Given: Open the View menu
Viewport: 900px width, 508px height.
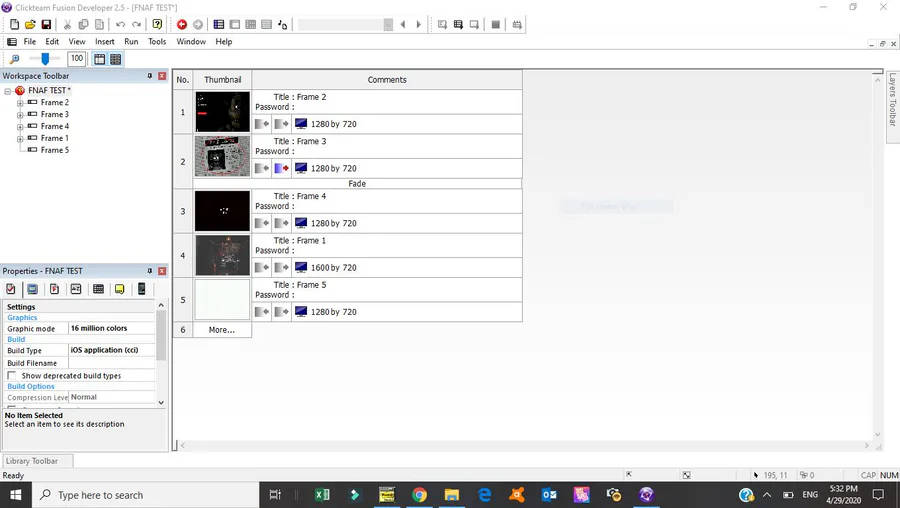Looking at the screenshot, I should pyautogui.click(x=77, y=41).
